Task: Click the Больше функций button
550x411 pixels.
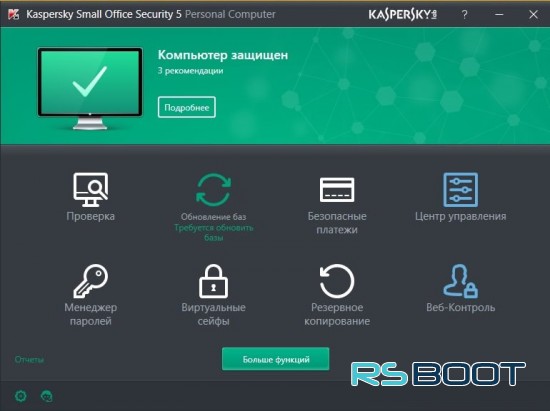Action: (x=276, y=359)
